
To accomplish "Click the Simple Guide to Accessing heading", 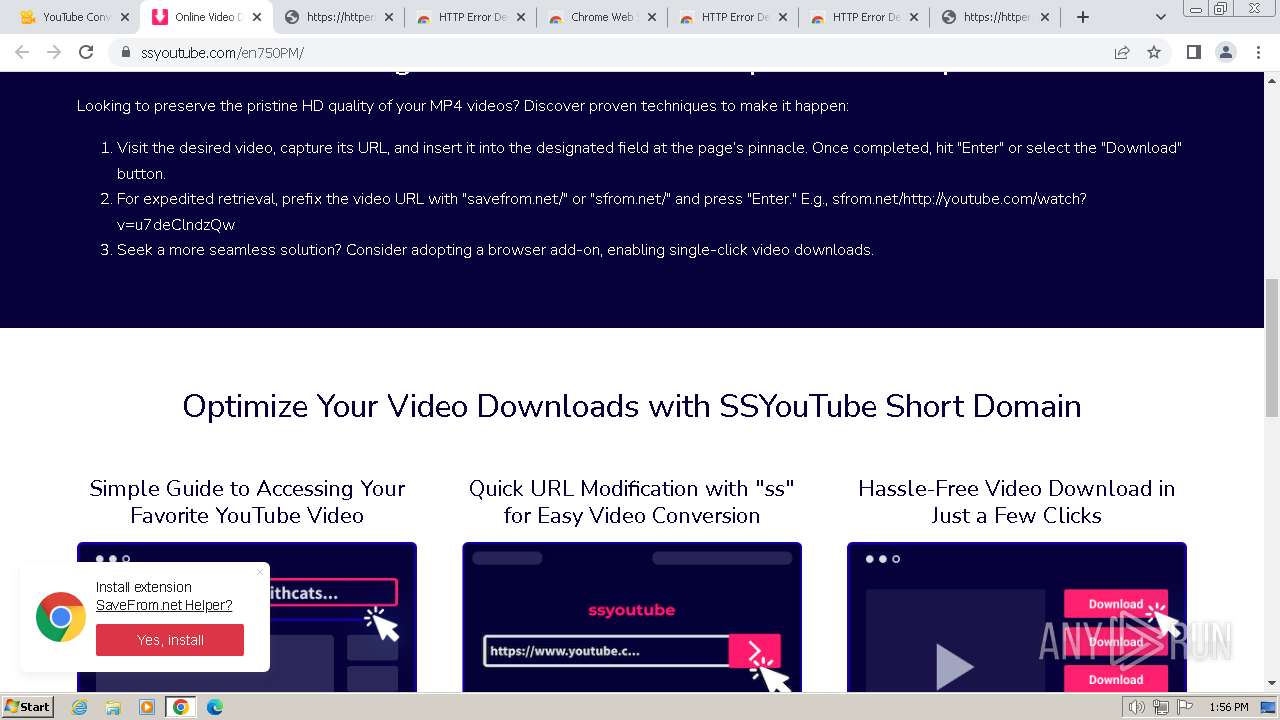I will [x=247, y=502].
